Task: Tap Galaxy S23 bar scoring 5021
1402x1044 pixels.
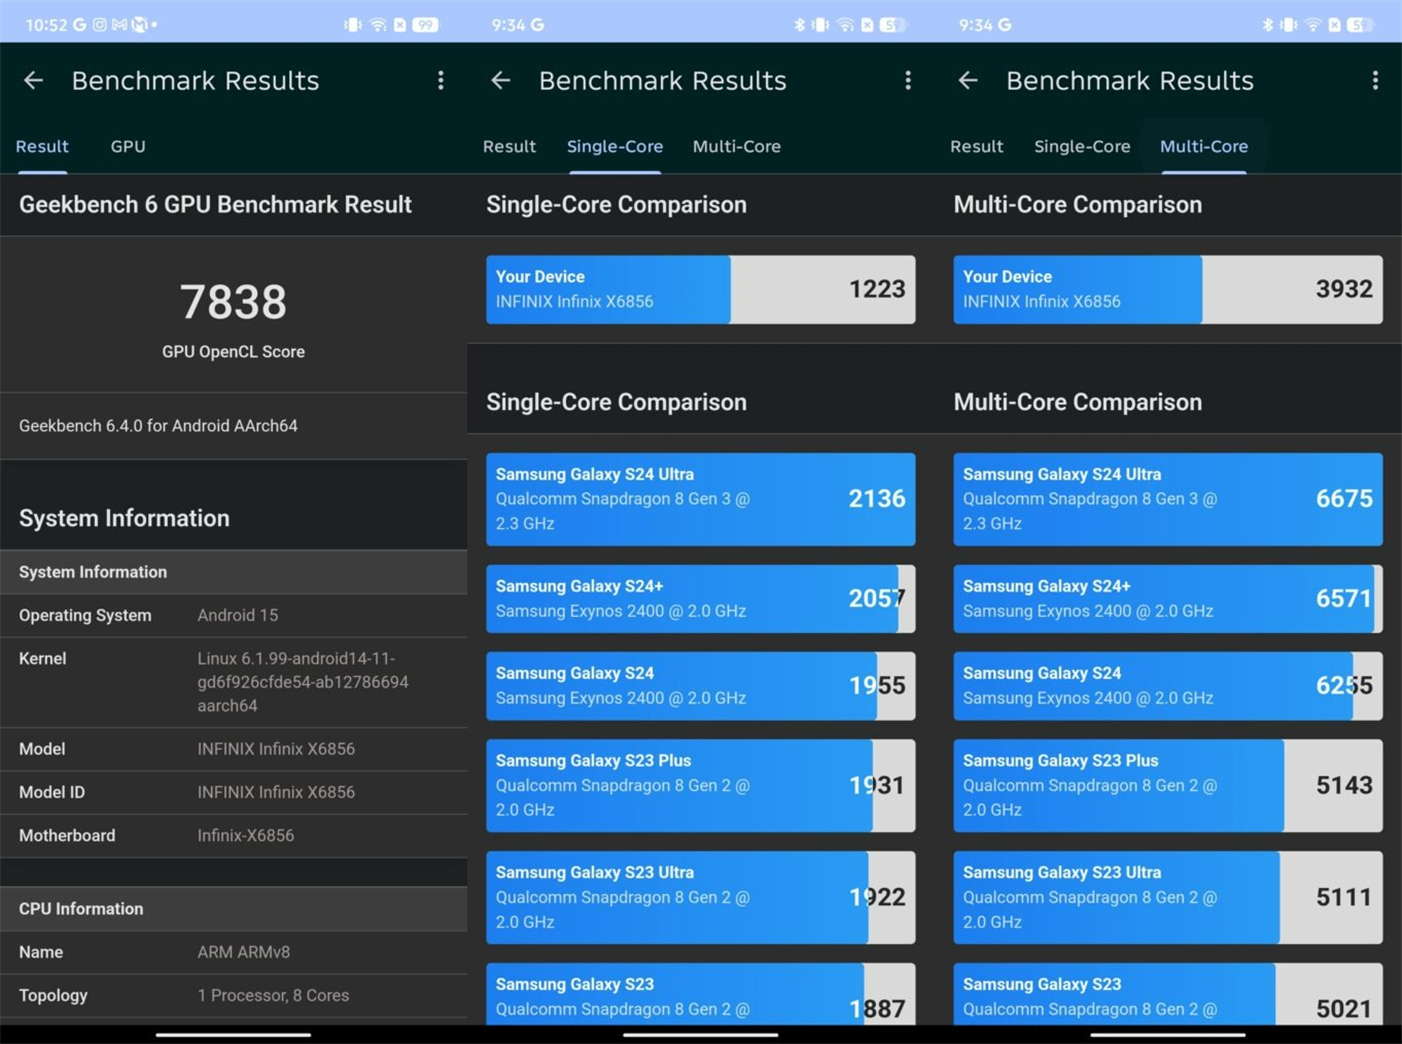Action: pyautogui.click(x=1168, y=994)
